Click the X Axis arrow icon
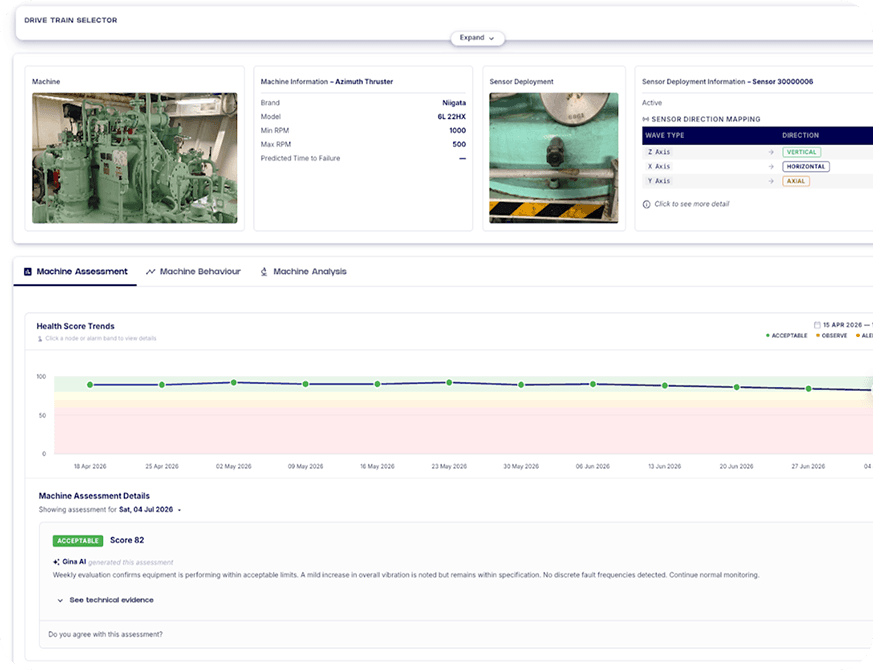Image resolution: width=873 pixels, height=670 pixels. pos(771,167)
